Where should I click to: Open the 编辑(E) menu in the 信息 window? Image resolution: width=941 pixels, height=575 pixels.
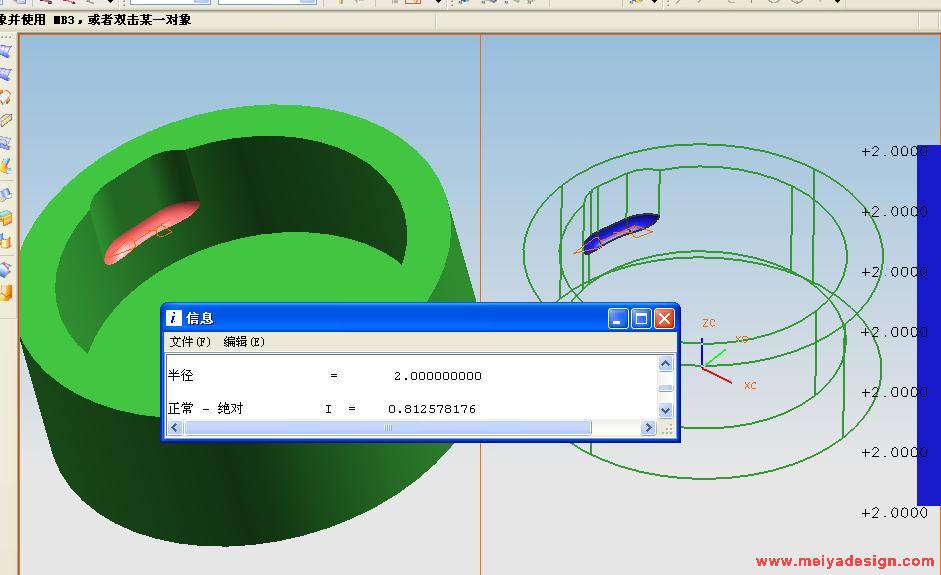point(244,342)
